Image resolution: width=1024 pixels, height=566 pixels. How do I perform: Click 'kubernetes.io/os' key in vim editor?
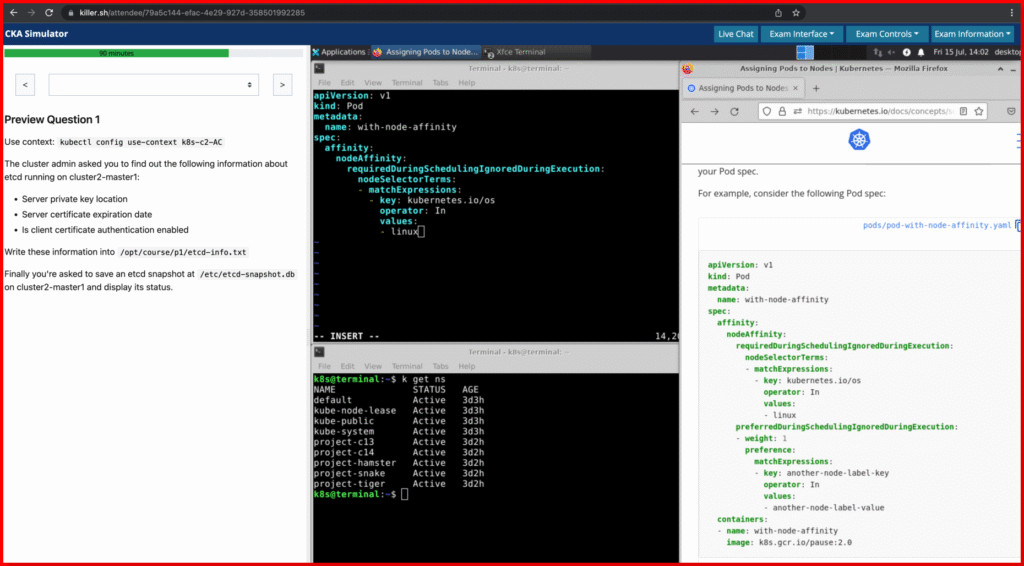[451, 200]
